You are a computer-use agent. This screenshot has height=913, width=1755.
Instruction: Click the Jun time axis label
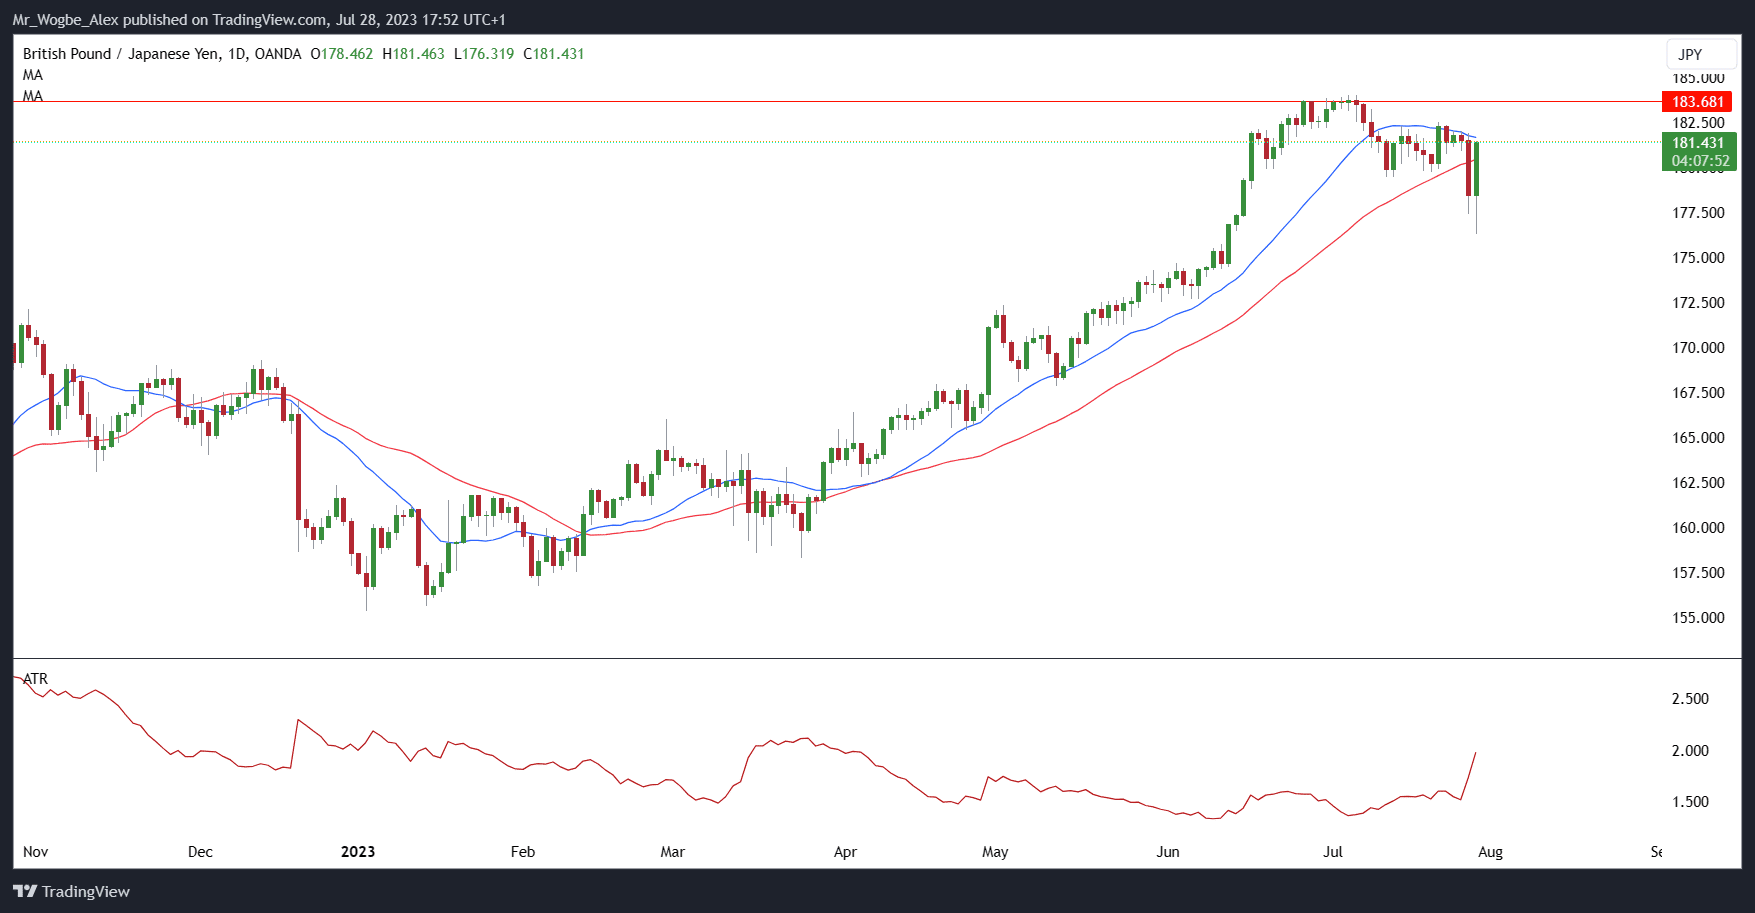tap(1168, 851)
